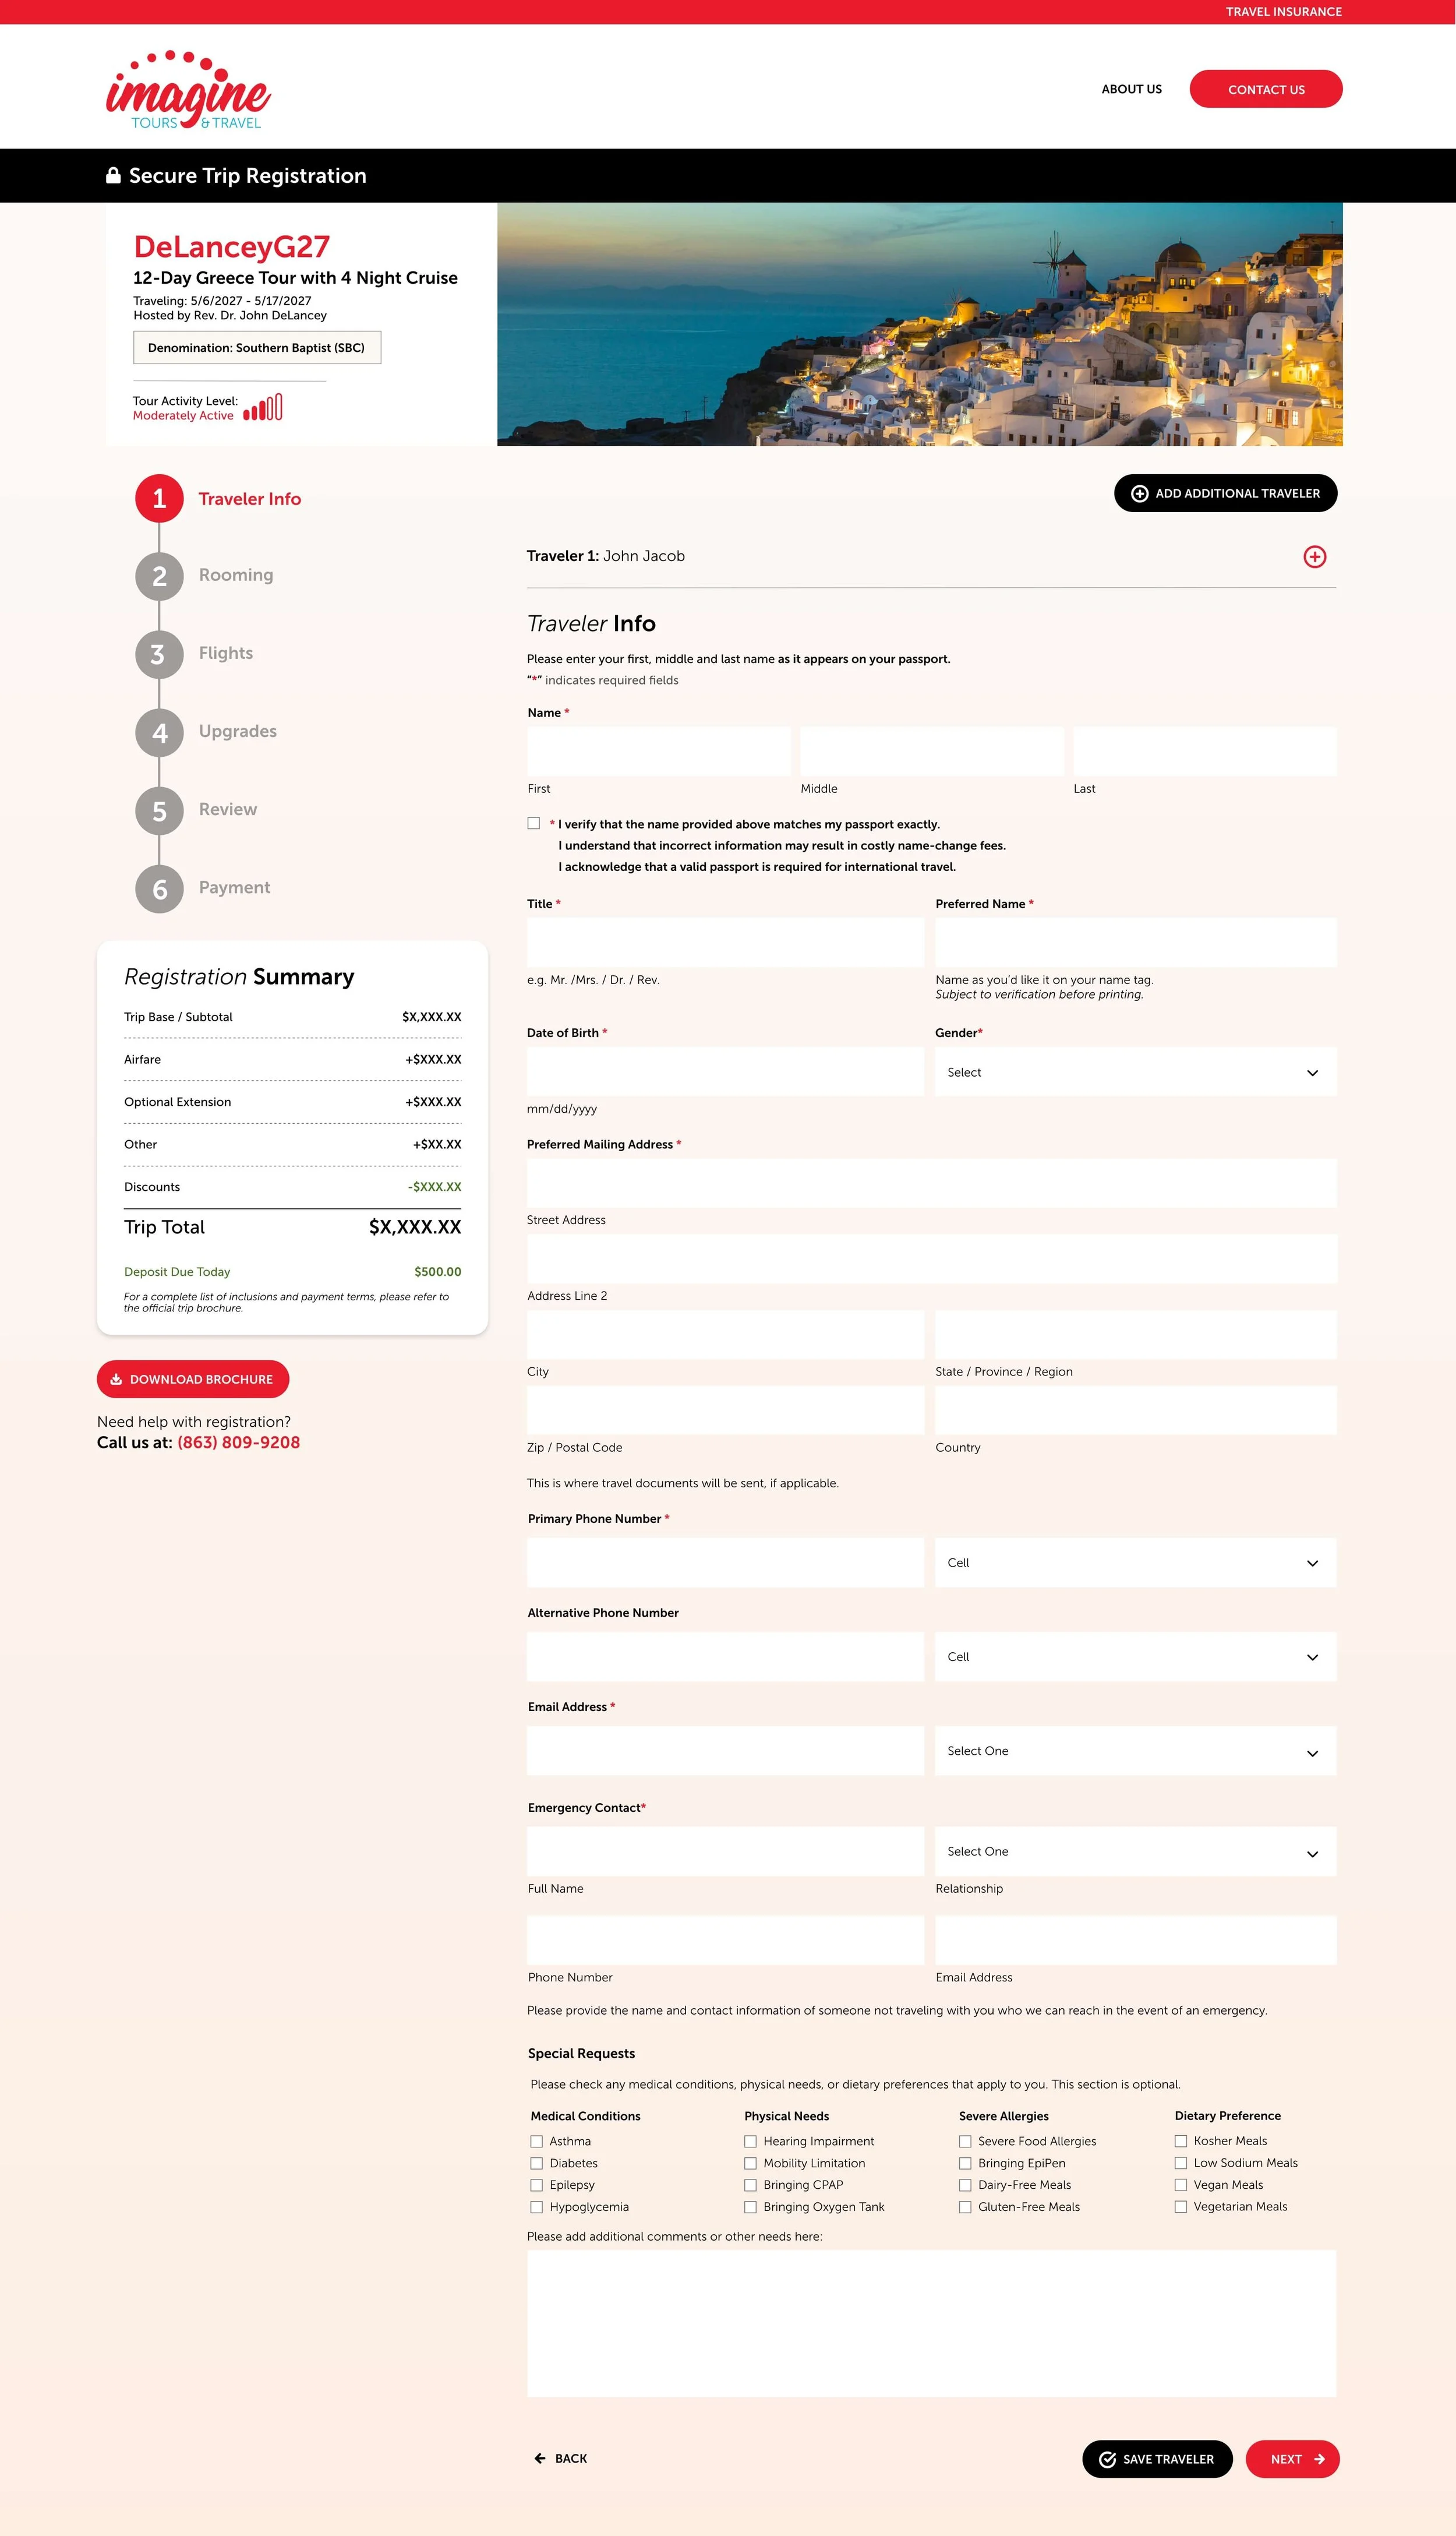Enable the Hearing Impairment checkbox
Image resolution: width=1456 pixels, height=2536 pixels.
click(750, 2141)
